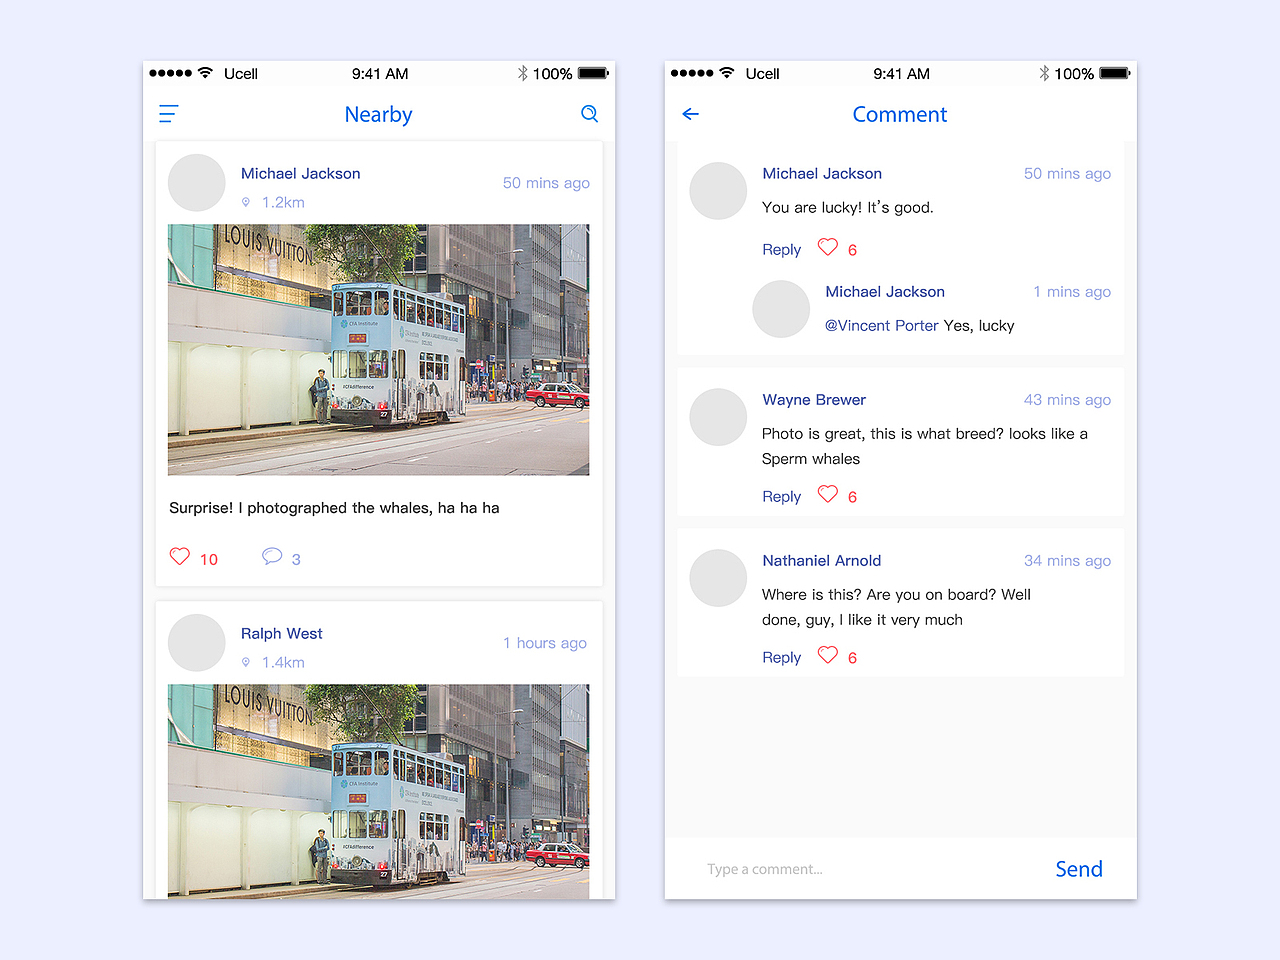
Task: Tap the '1.4km' distance label
Action: pos(283,663)
